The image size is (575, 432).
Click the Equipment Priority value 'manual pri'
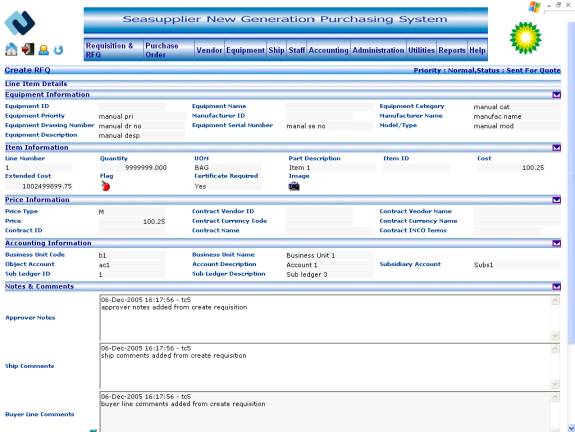coord(116,117)
